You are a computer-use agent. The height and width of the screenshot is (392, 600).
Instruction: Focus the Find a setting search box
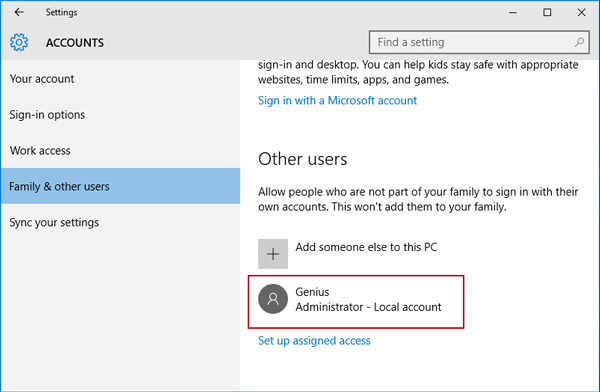[479, 42]
